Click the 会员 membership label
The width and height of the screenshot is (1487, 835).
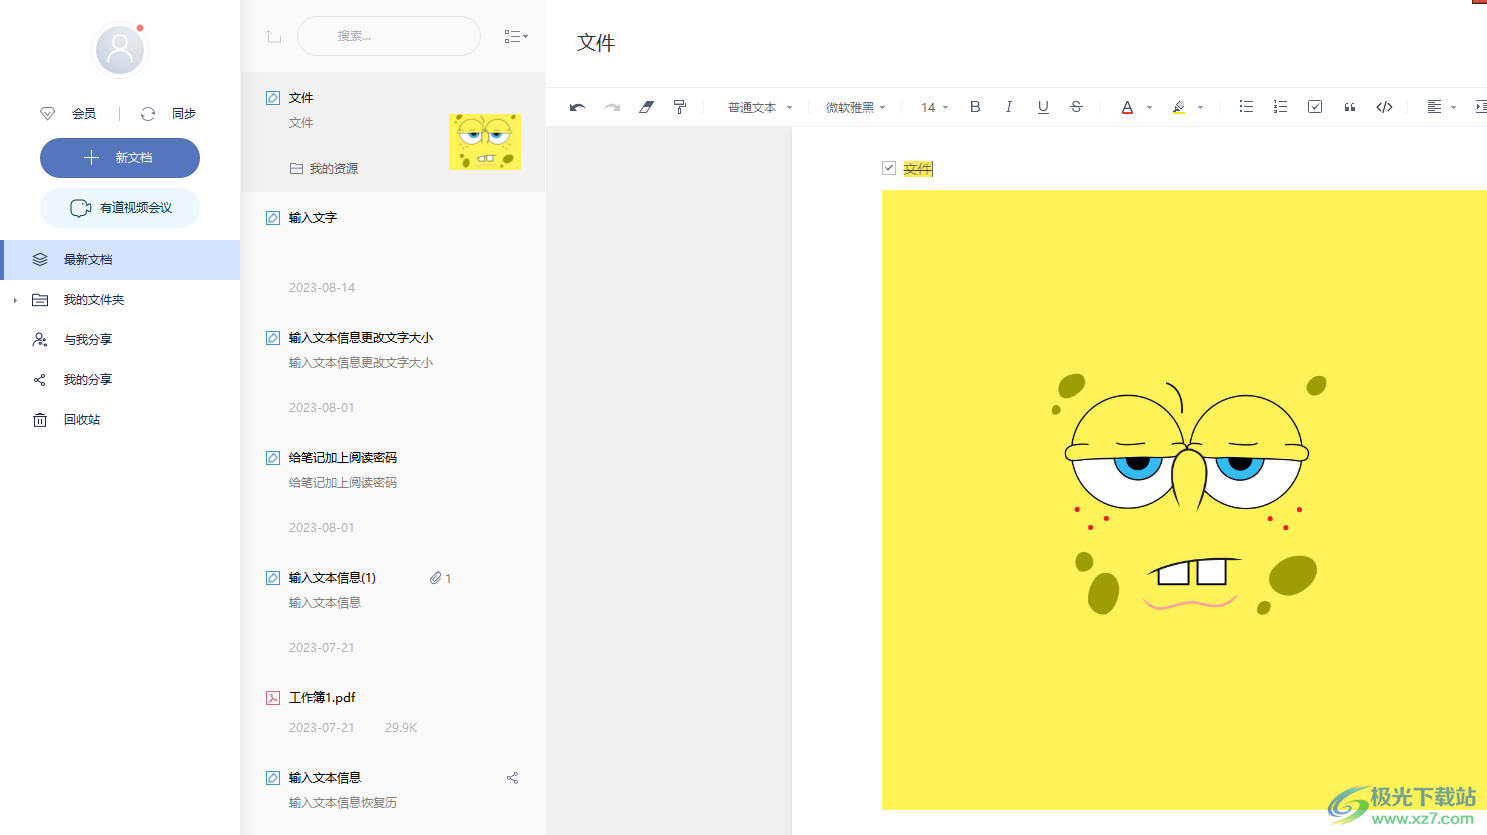pos(84,114)
